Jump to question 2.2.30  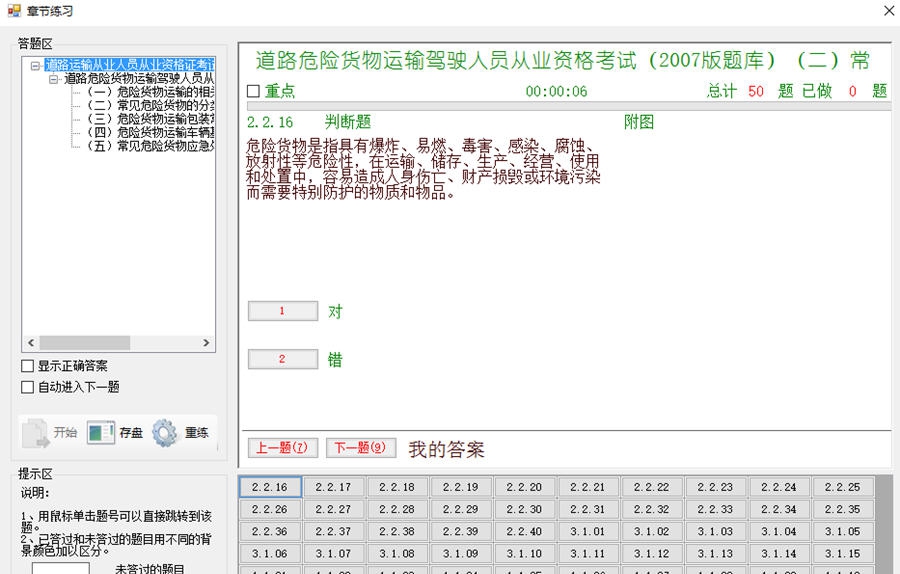[x=525, y=509]
